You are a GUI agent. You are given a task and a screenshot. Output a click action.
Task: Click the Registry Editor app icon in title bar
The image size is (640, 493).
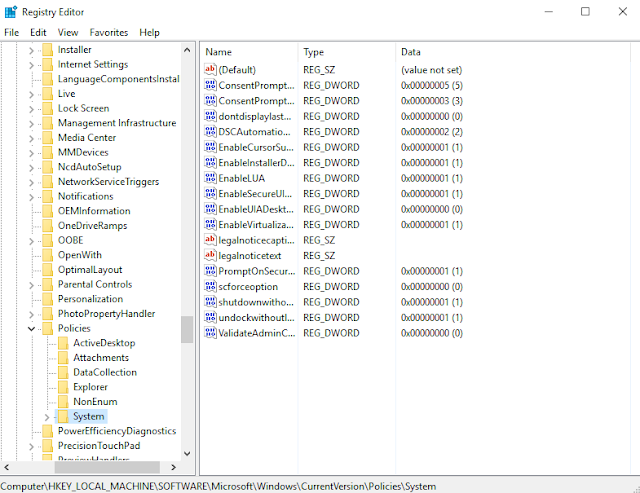pyautogui.click(x=11, y=12)
